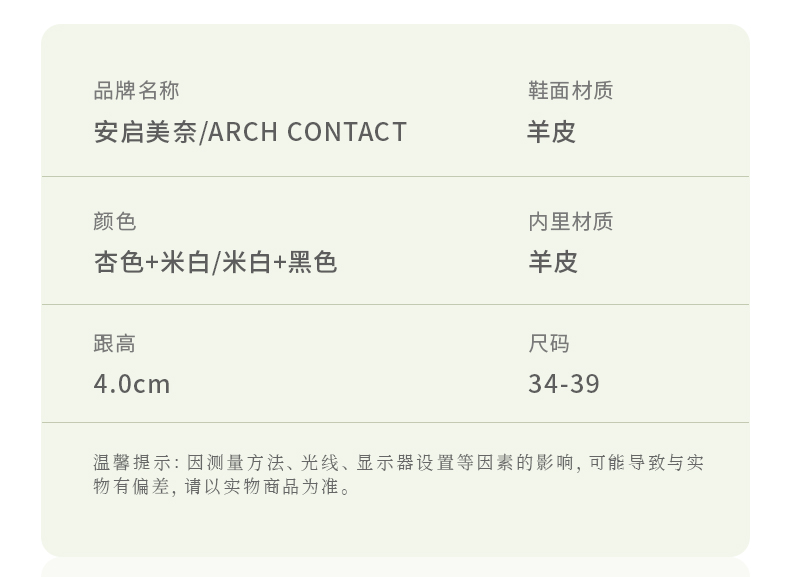Click the ARCH CONTACT brand text
The width and height of the screenshot is (790, 577).
[308, 132]
